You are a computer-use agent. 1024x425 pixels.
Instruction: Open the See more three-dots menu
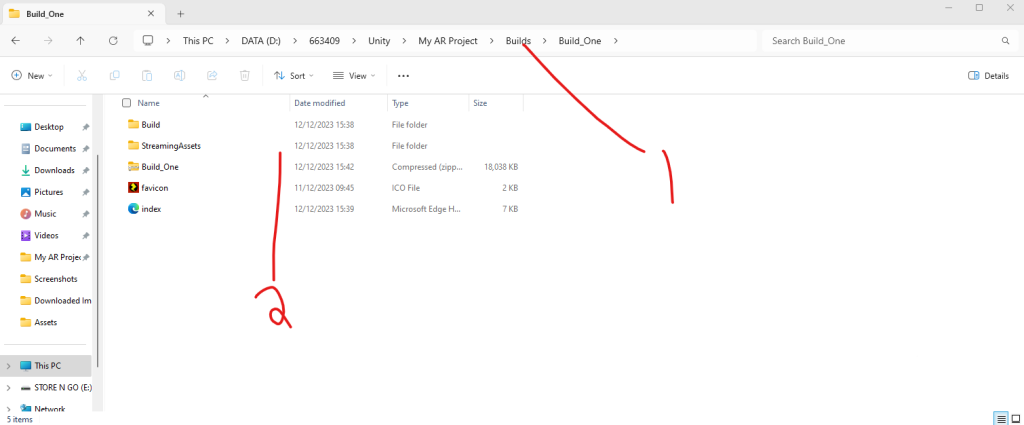(x=403, y=75)
